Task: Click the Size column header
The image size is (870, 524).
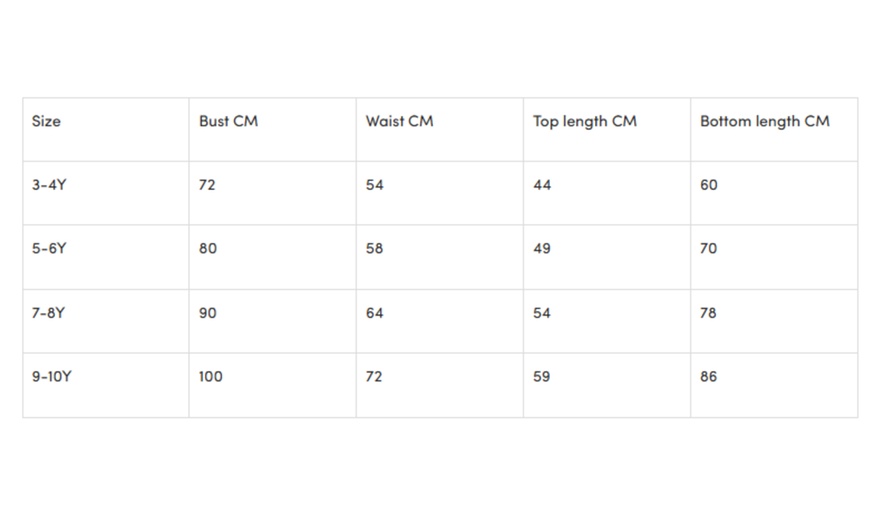Action: pos(46,121)
